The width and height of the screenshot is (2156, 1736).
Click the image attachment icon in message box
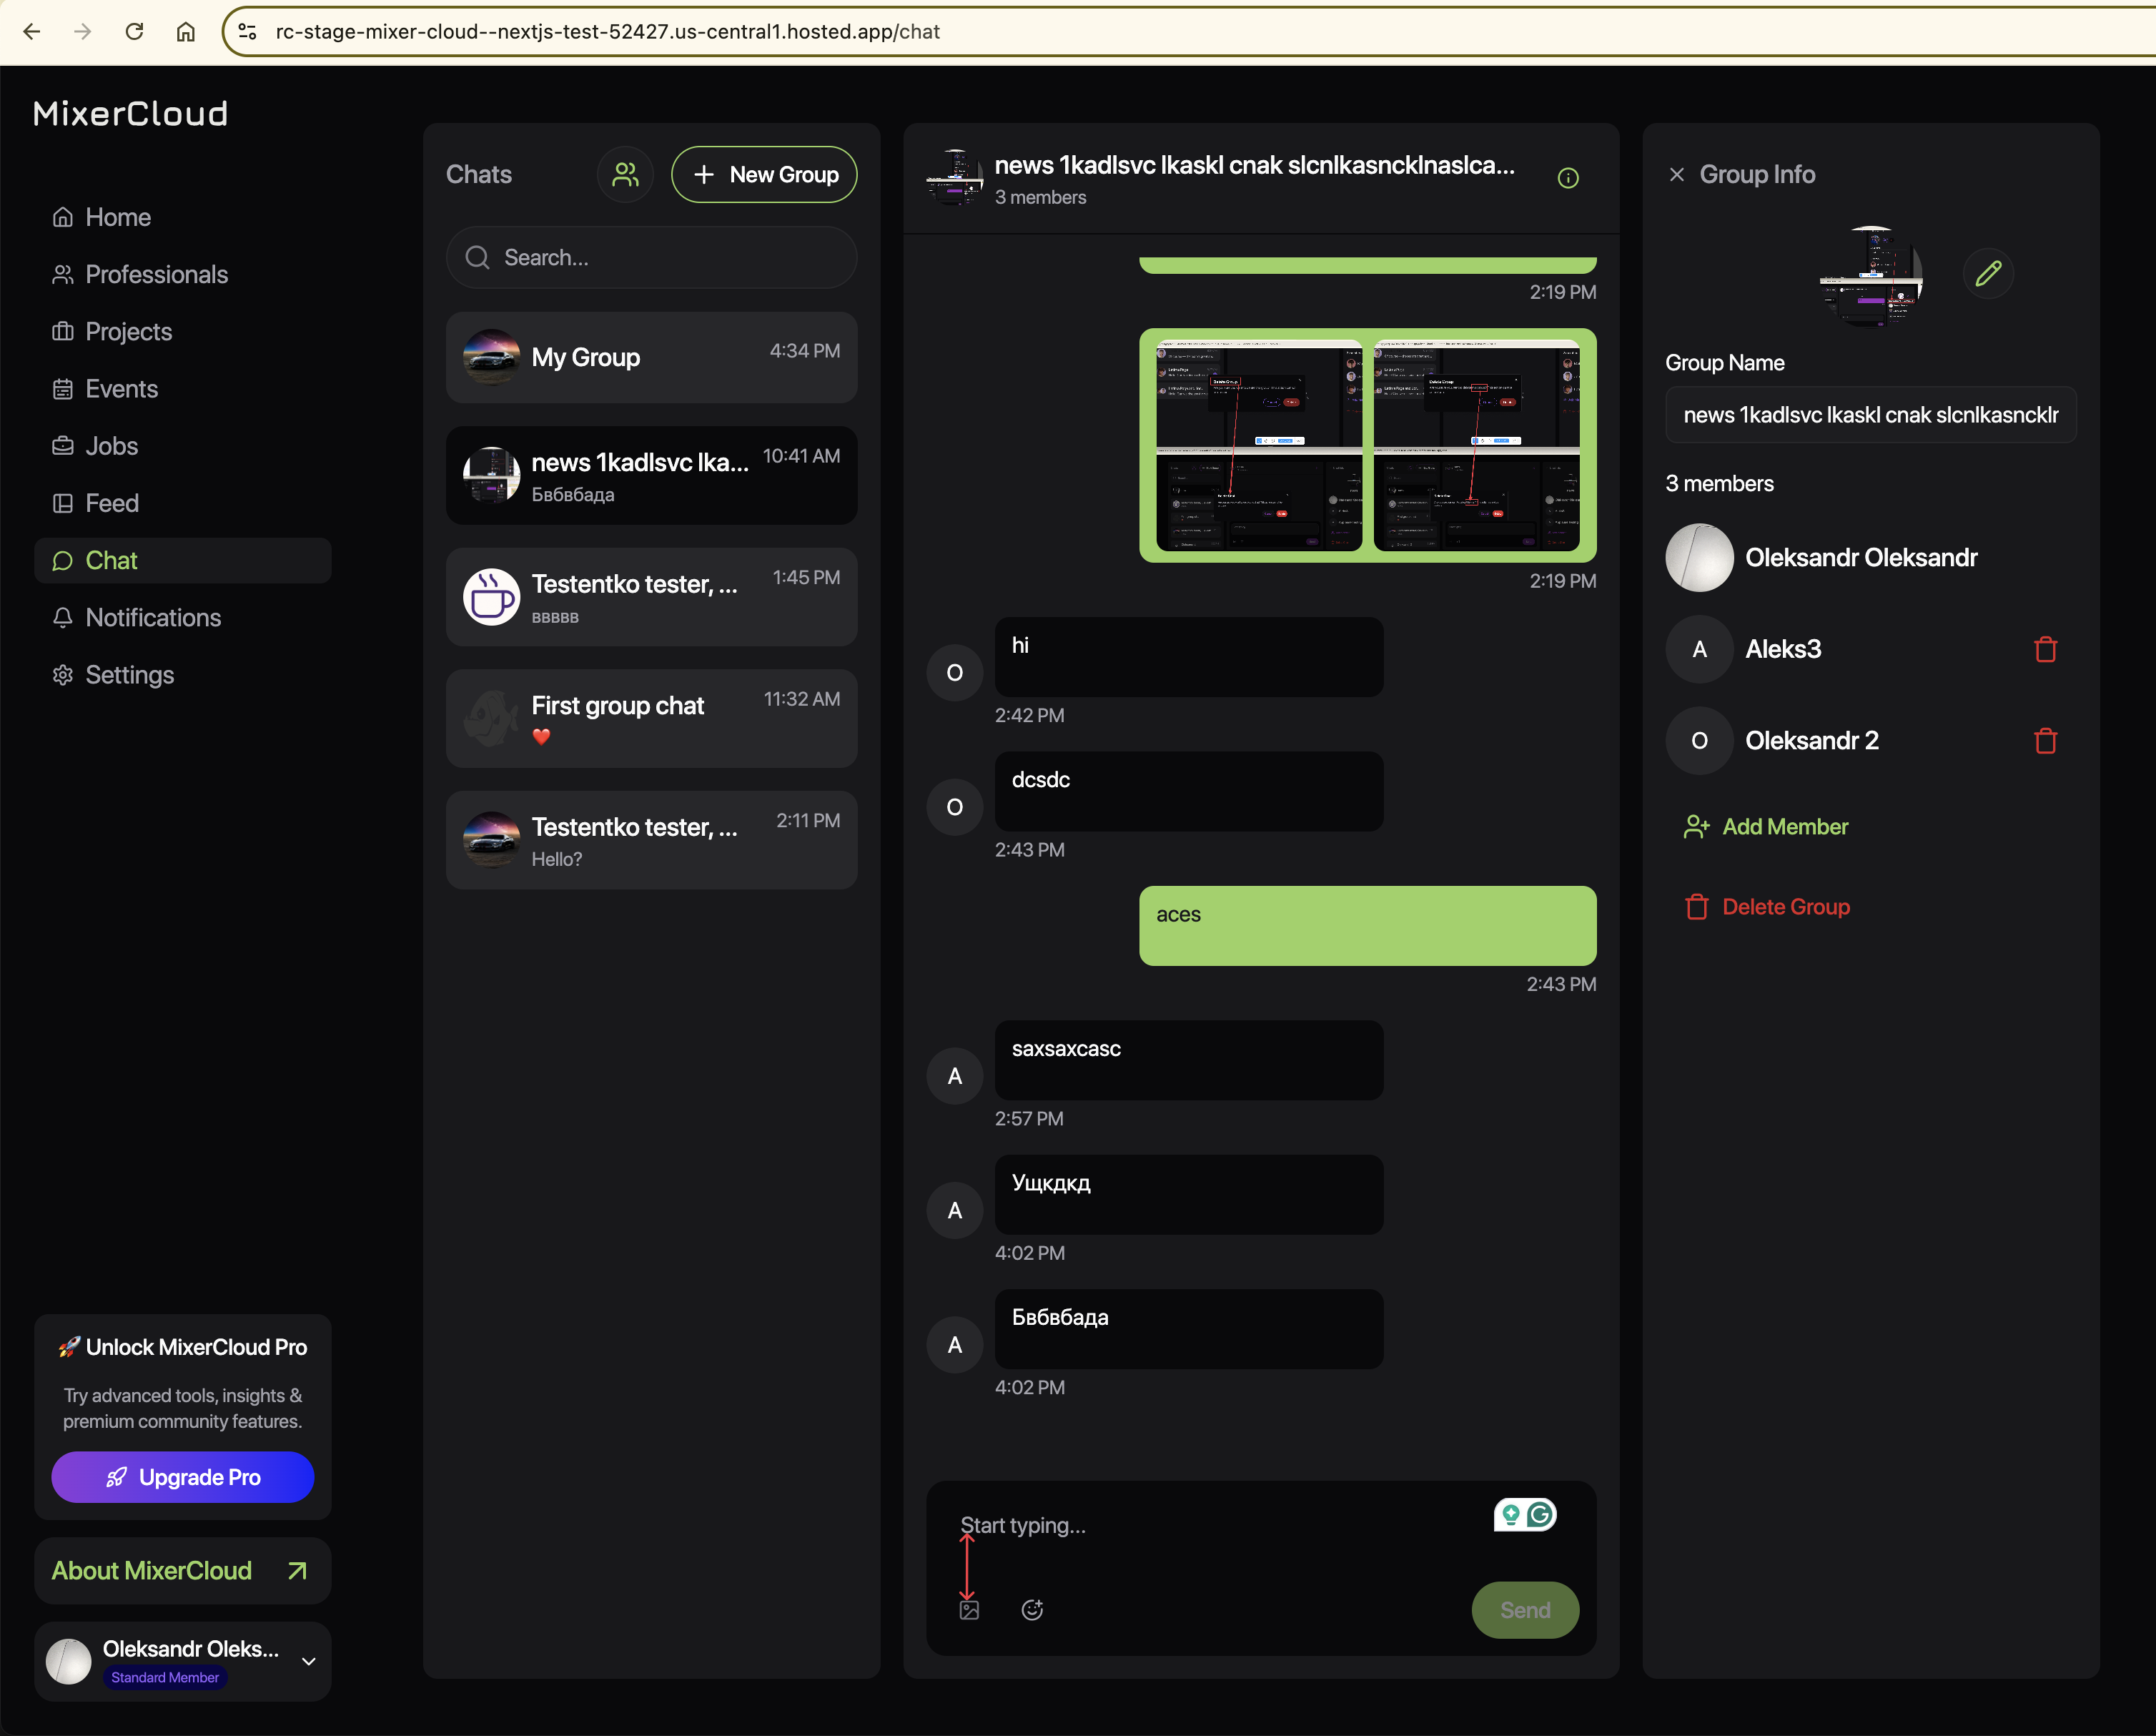tap(969, 1610)
